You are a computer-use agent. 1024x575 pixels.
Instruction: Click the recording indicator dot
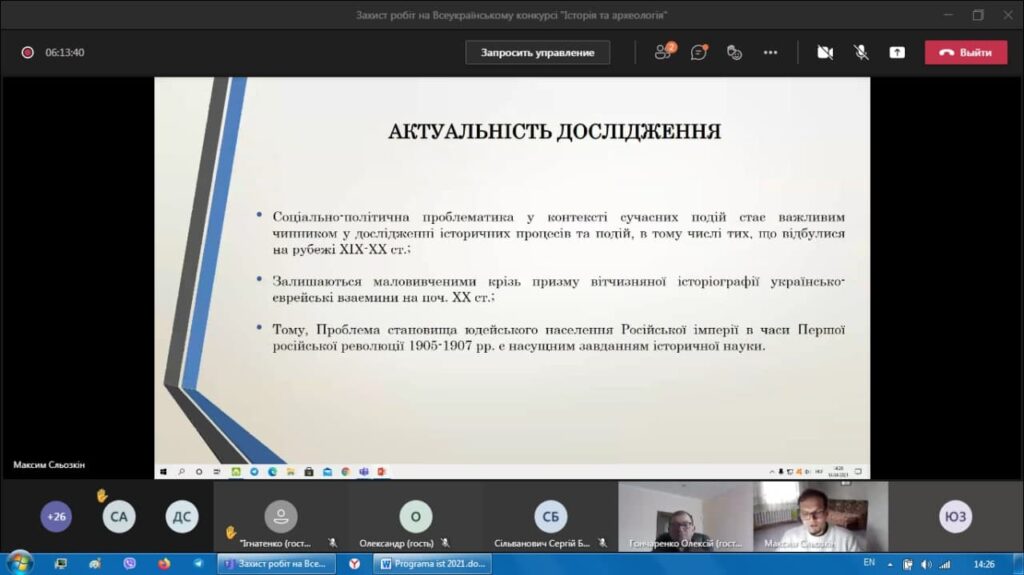(28, 52)
